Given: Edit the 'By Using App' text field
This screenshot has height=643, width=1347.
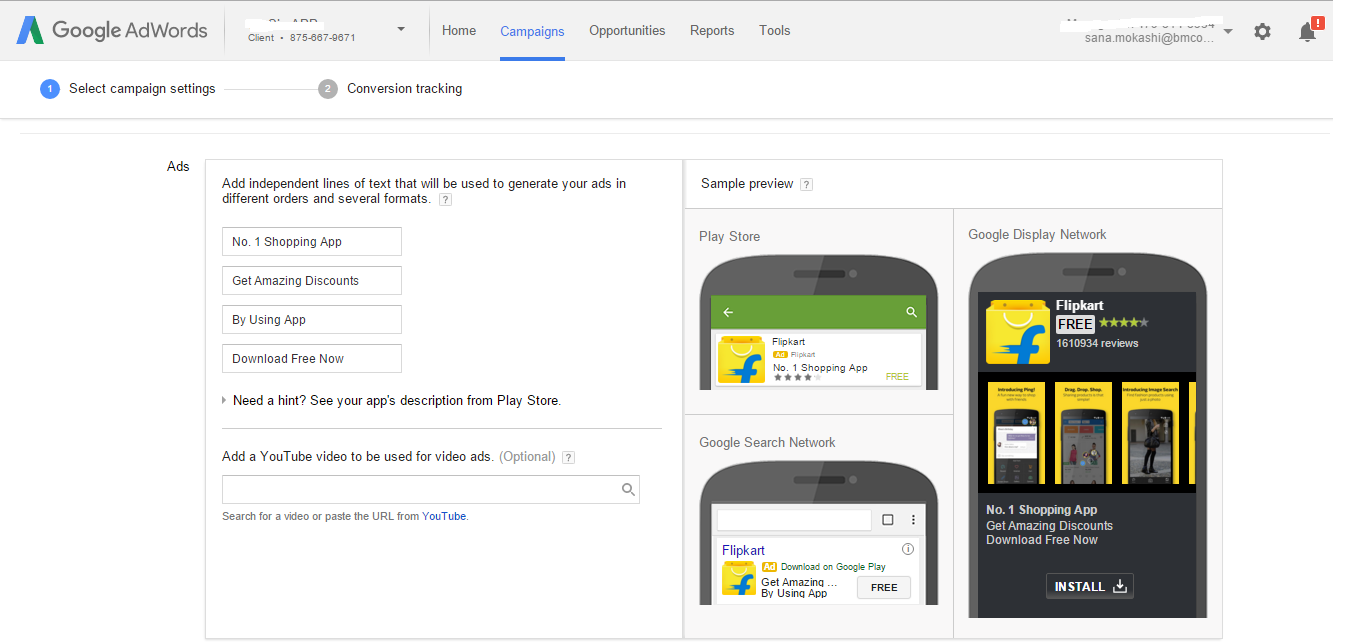Looking at the screenshot, I should pyautogui.click(x=312, y=320).
